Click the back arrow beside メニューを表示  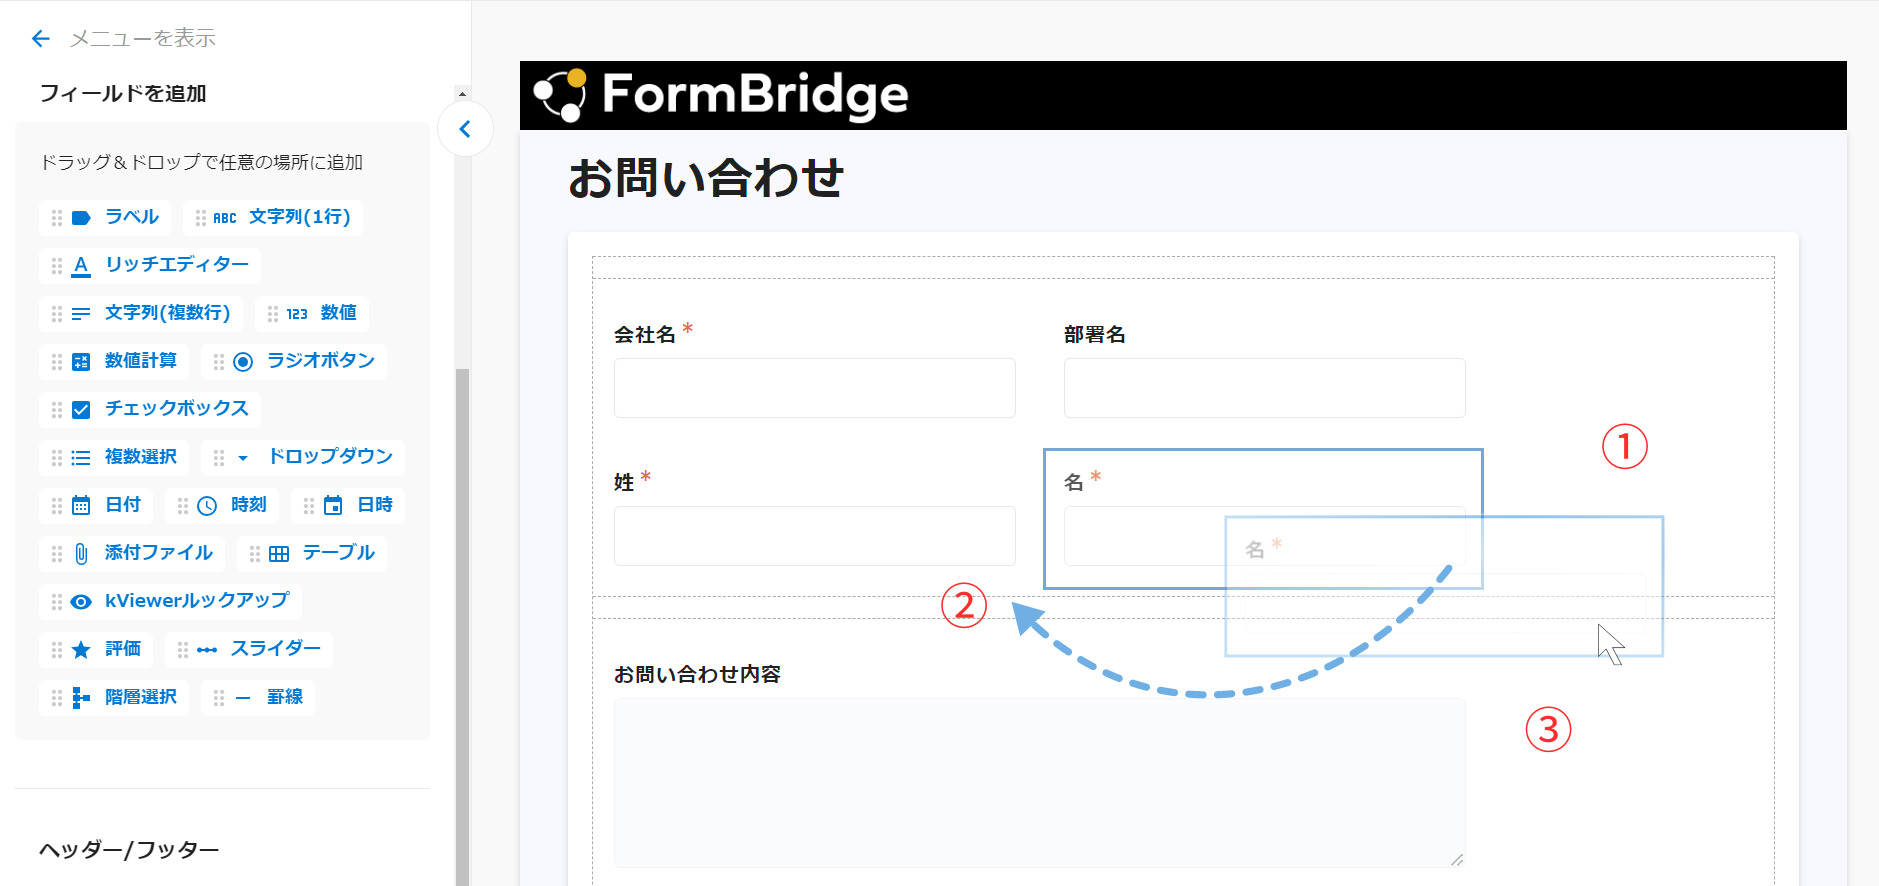40,39
